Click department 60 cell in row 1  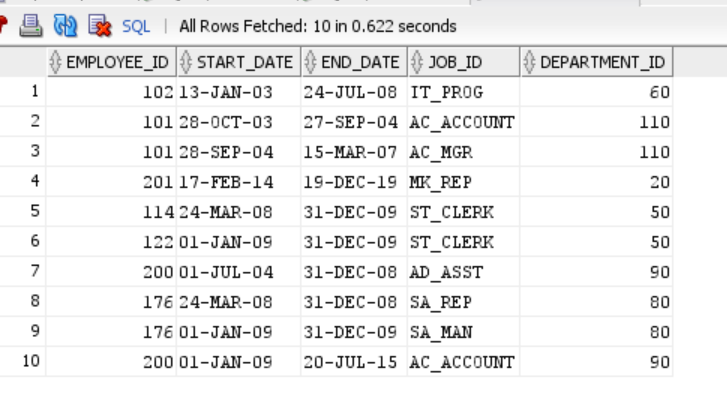point(596,92)
